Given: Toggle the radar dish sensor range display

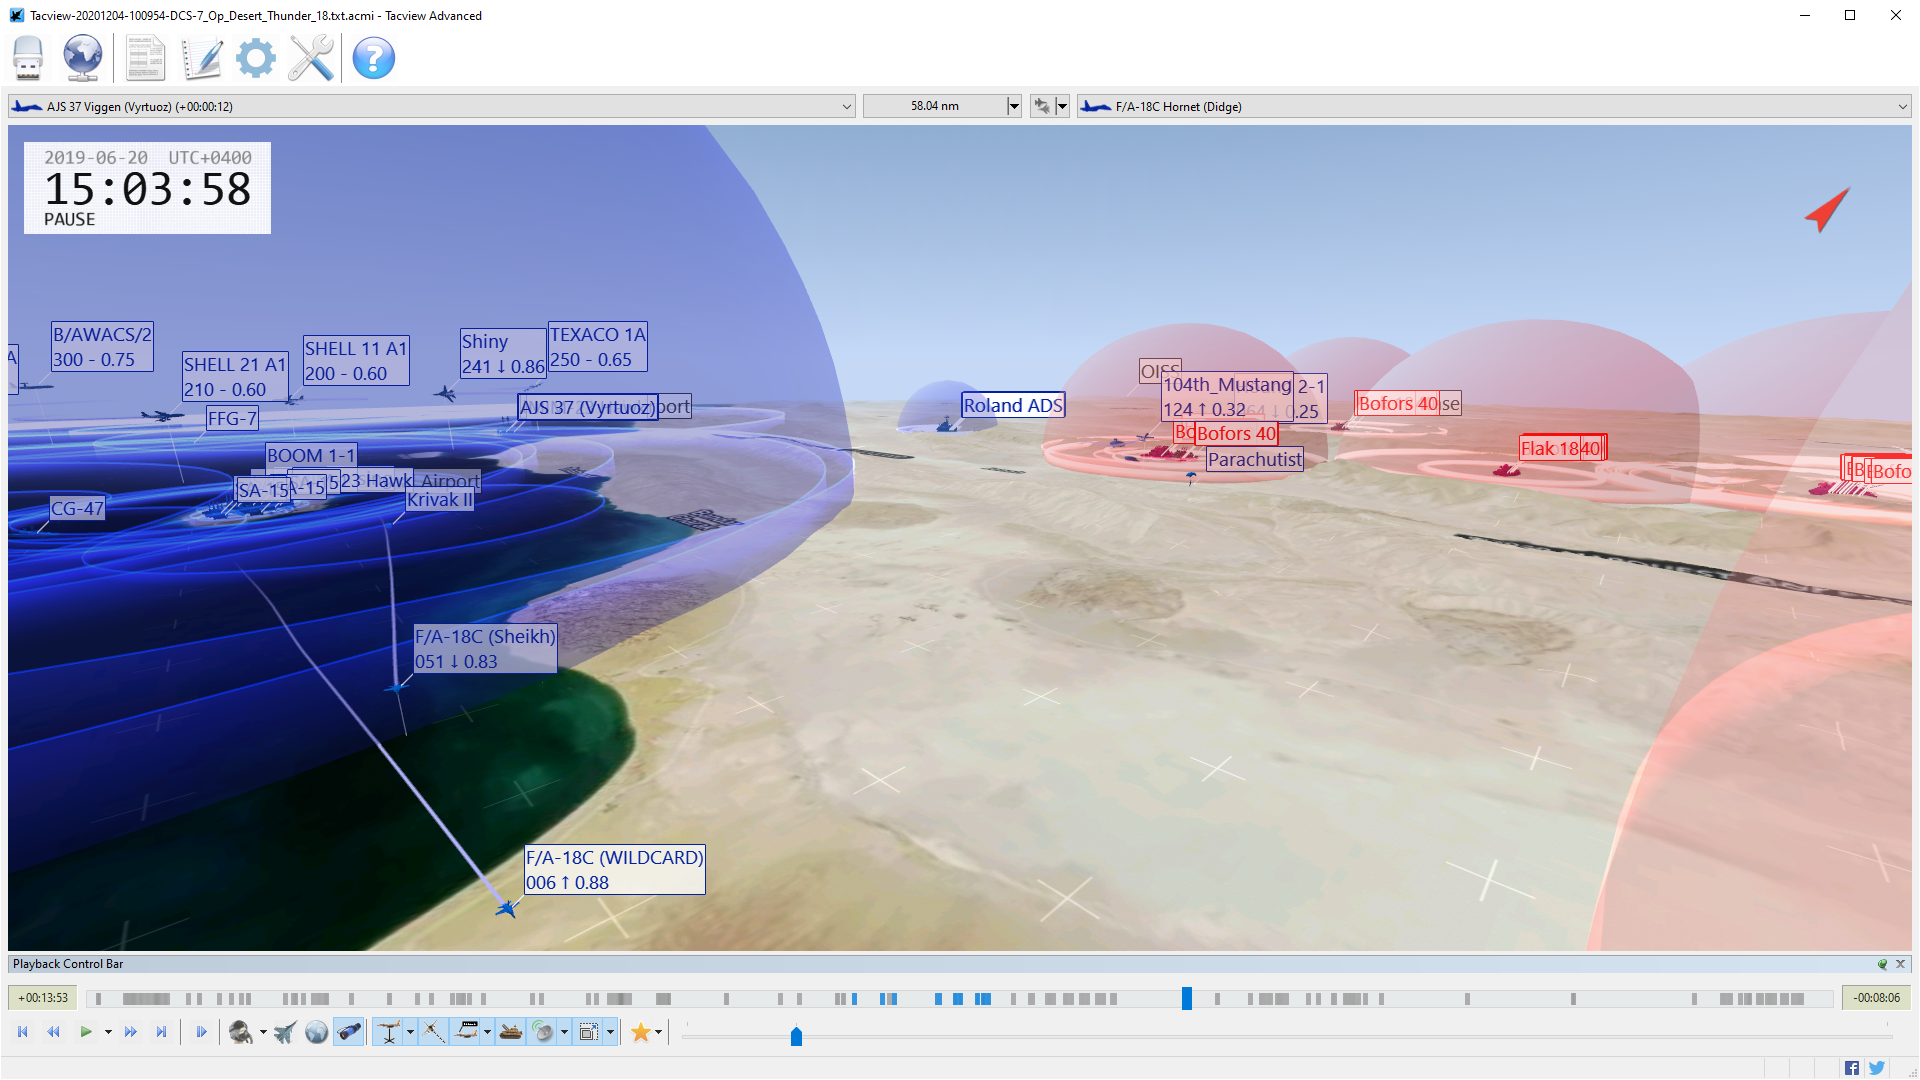Looking at the screenshot, I should [543, 1032].
